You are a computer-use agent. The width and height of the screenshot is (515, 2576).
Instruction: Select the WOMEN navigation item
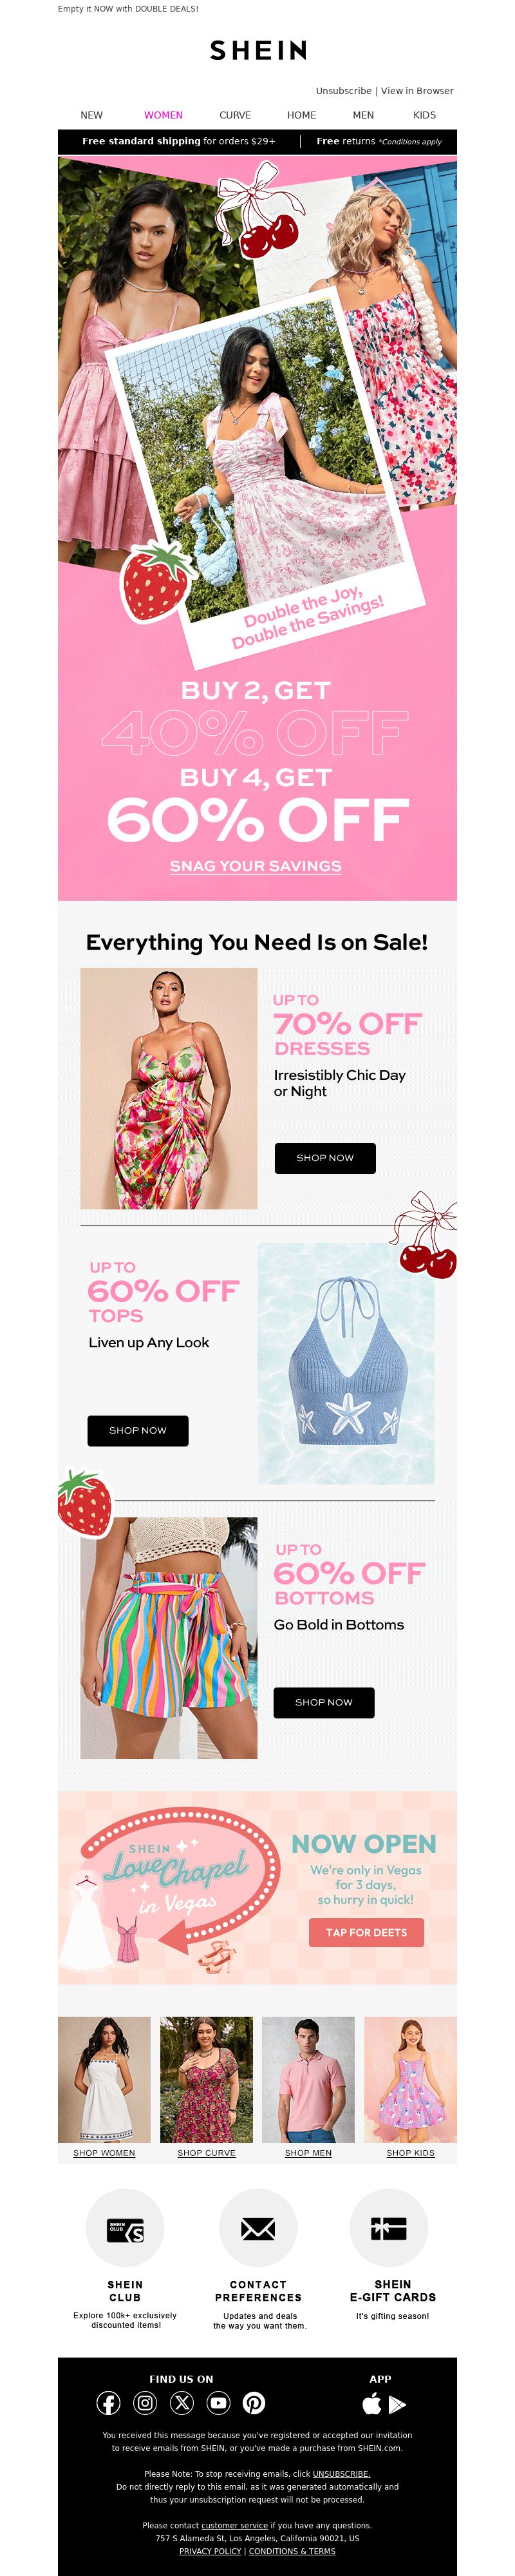click(163, 115)
